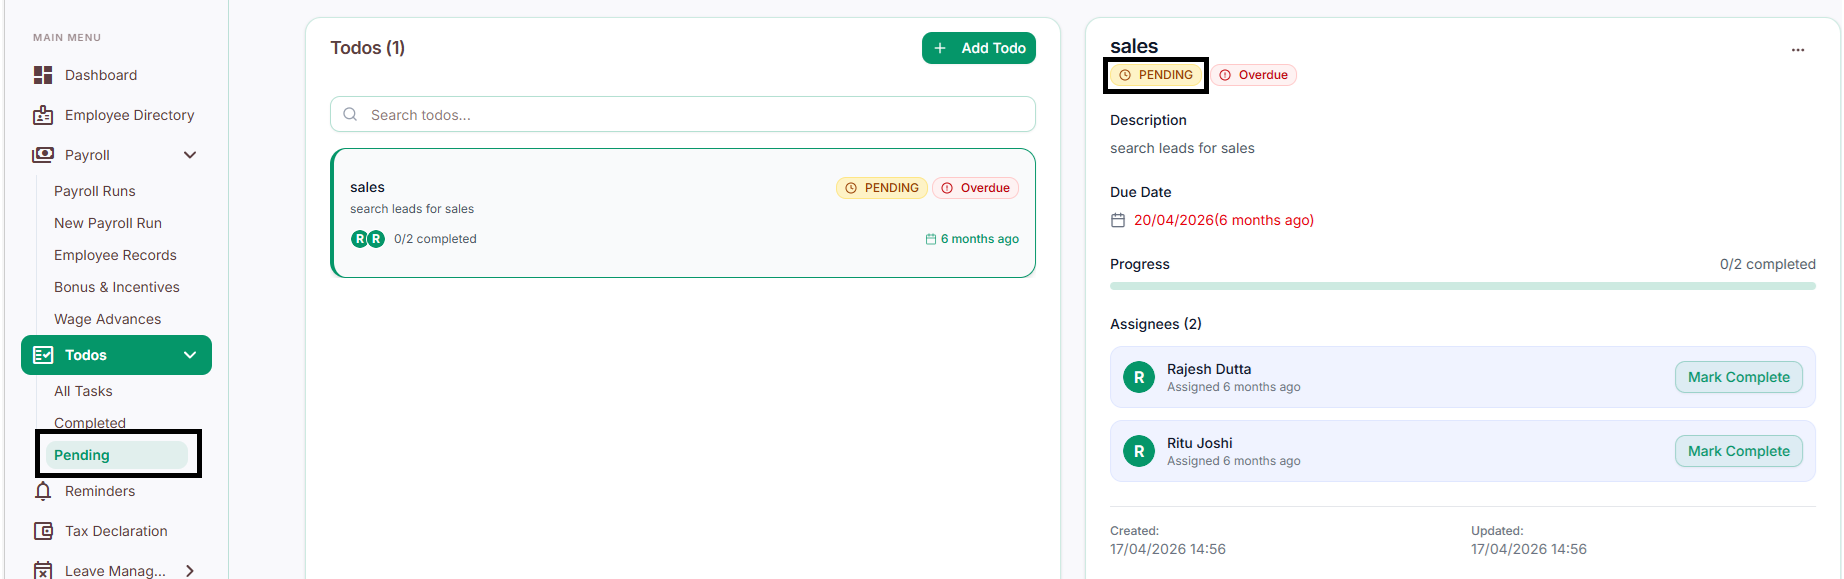Click the Progress bar in detail panel
Image resolution: width=1844 pixels, height=579 pixels.
pos(1462,286)
